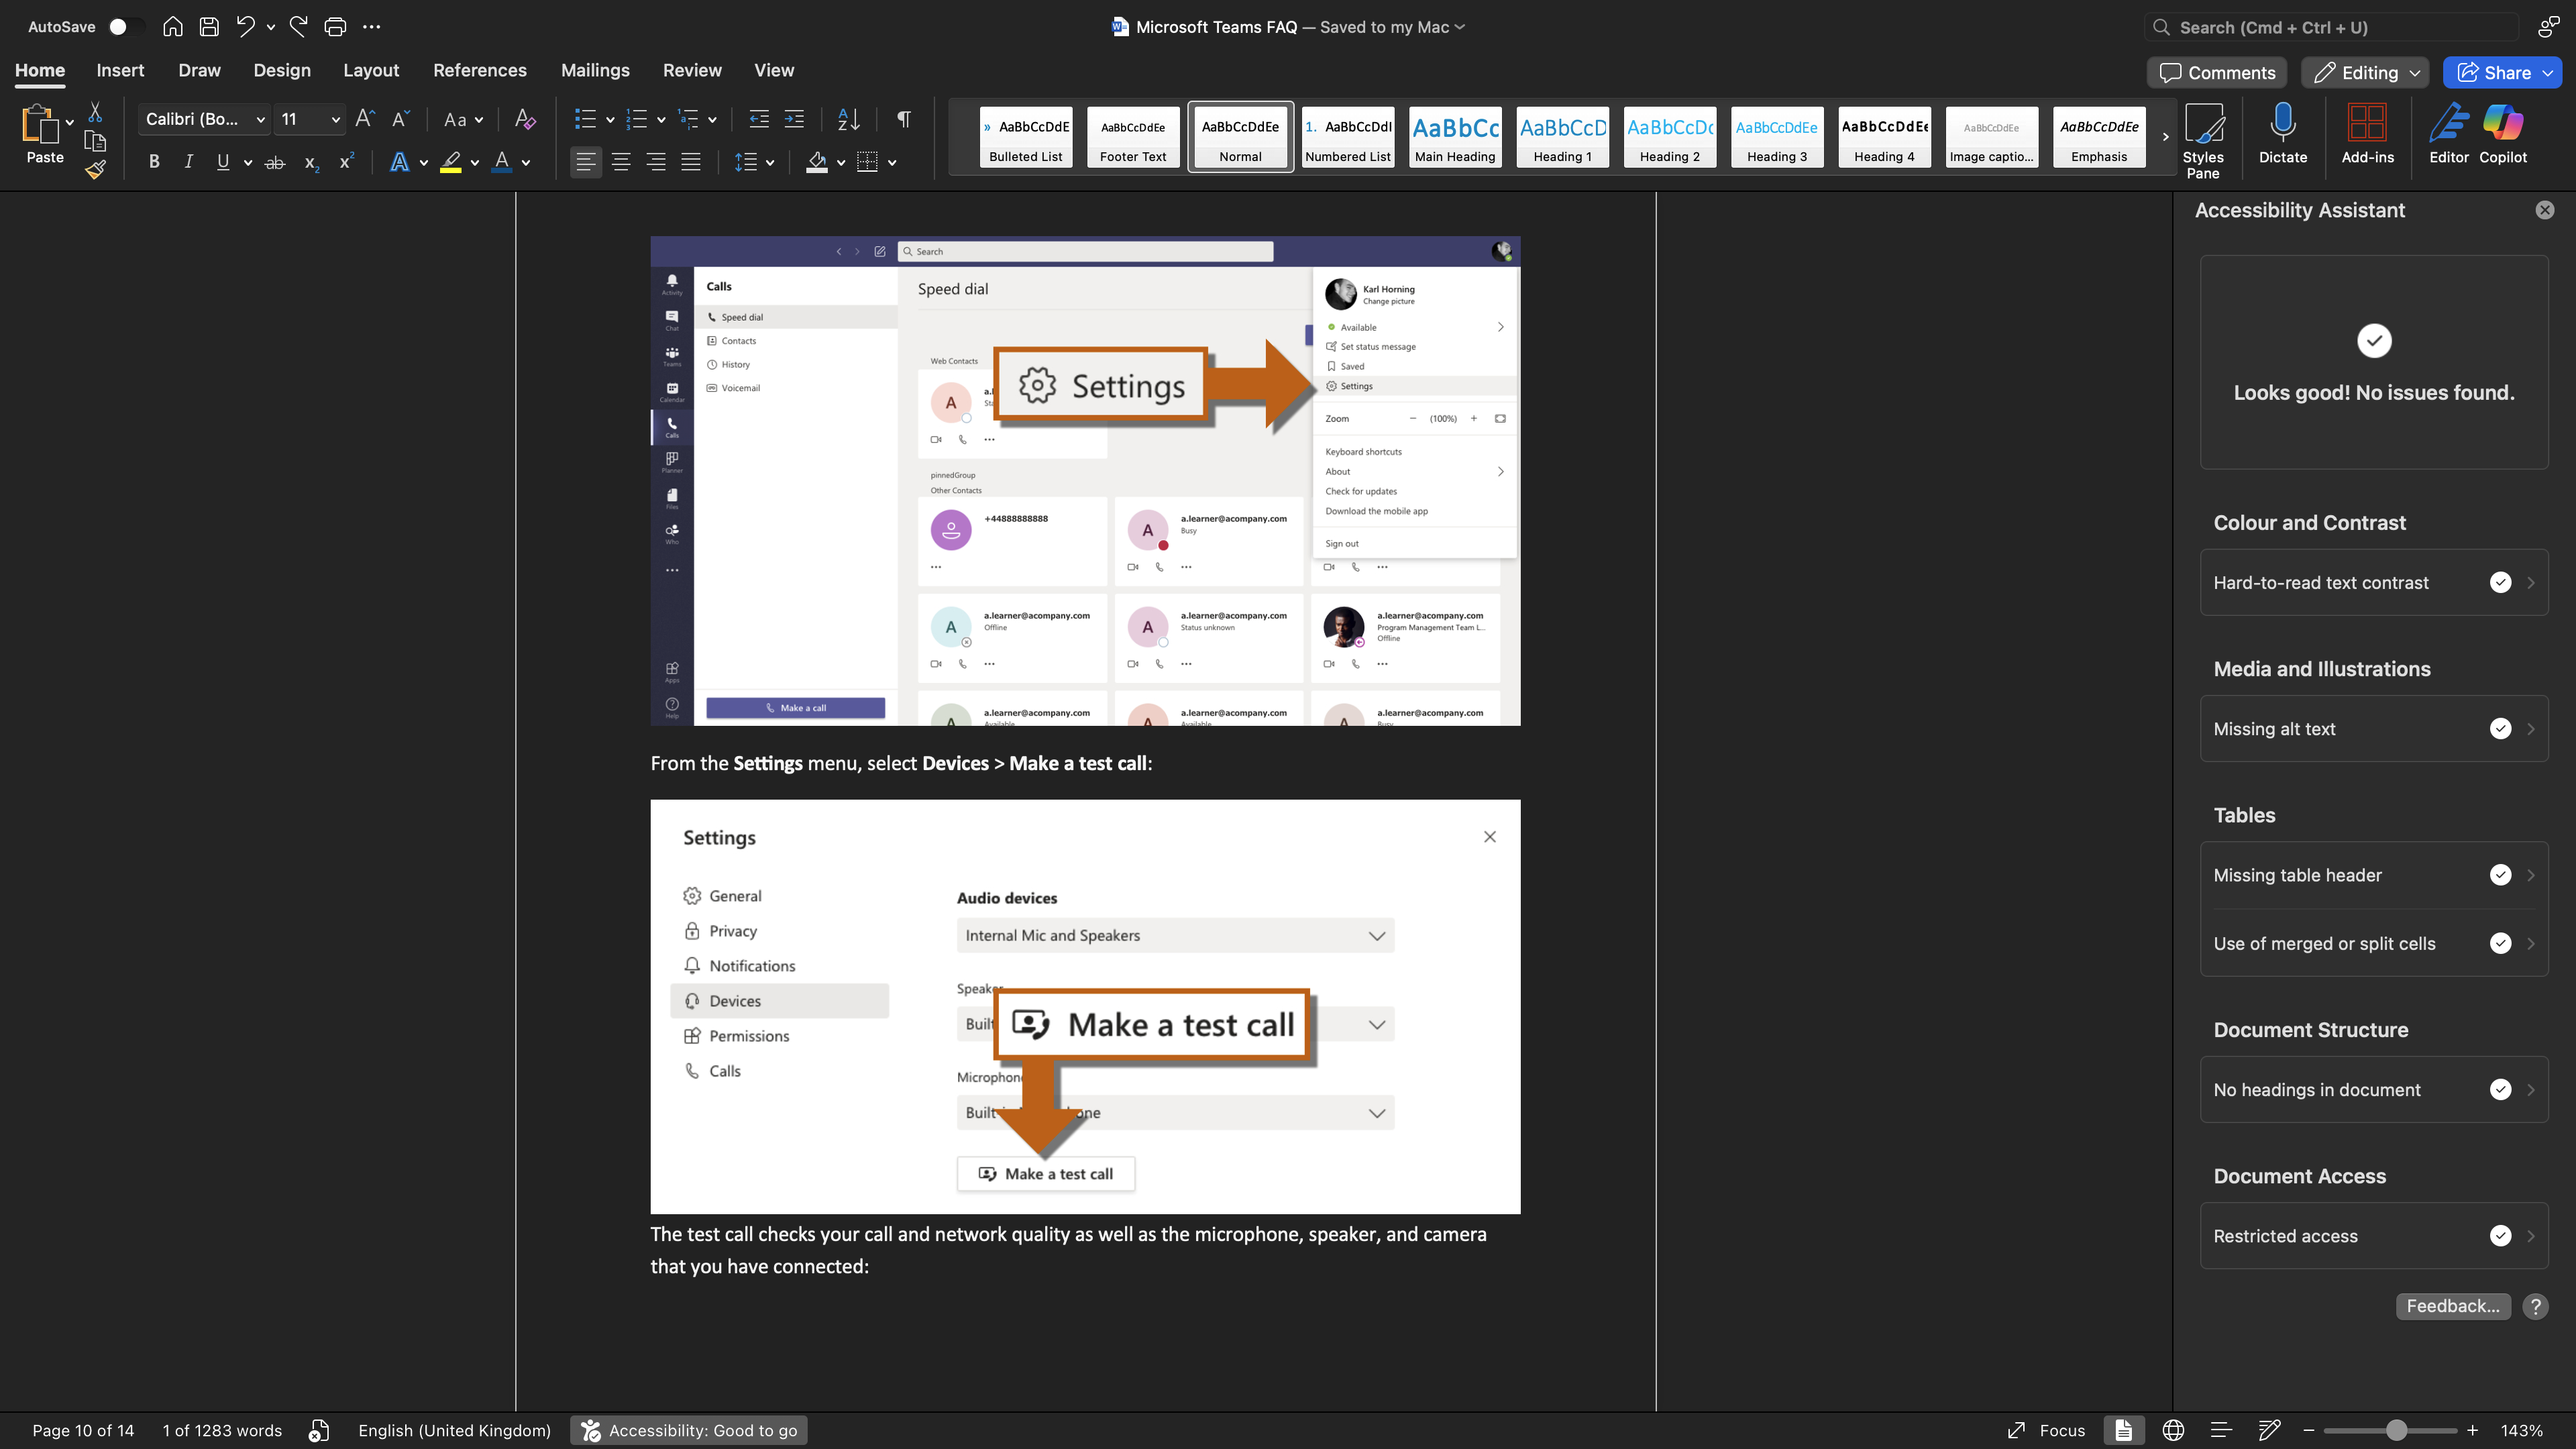Screen dimensions: 2576x1449
Task: Open Copilot
Action: 2502,133
